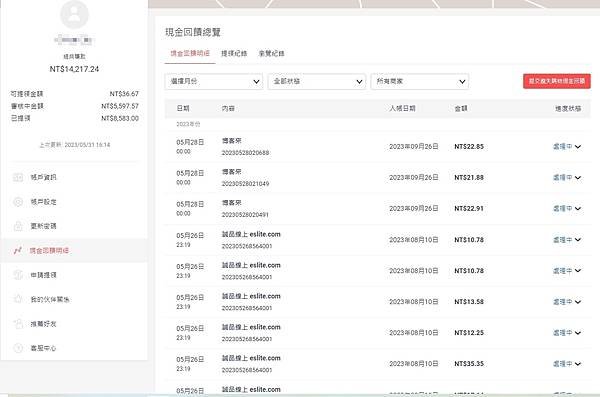Click the amount NT$35.35
Screen dimensions: 600x397
point(469,364)
